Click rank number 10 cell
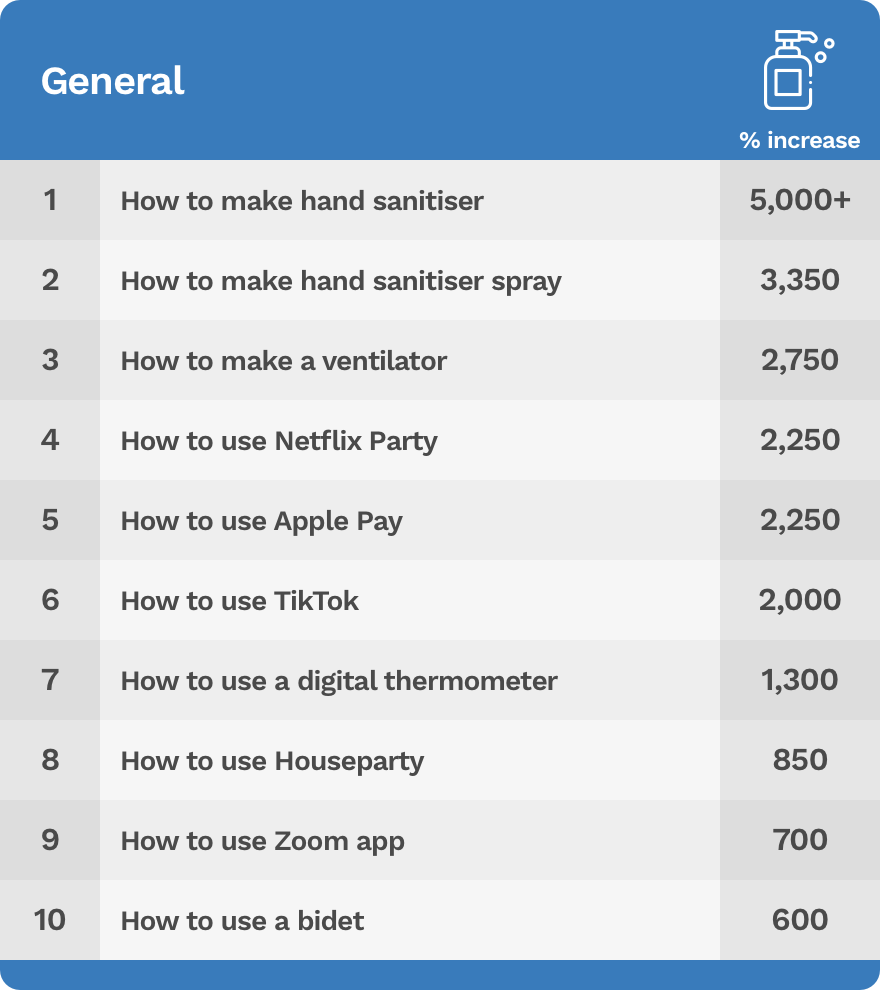This screenshot has width=880, height=990. click(50, 920)
